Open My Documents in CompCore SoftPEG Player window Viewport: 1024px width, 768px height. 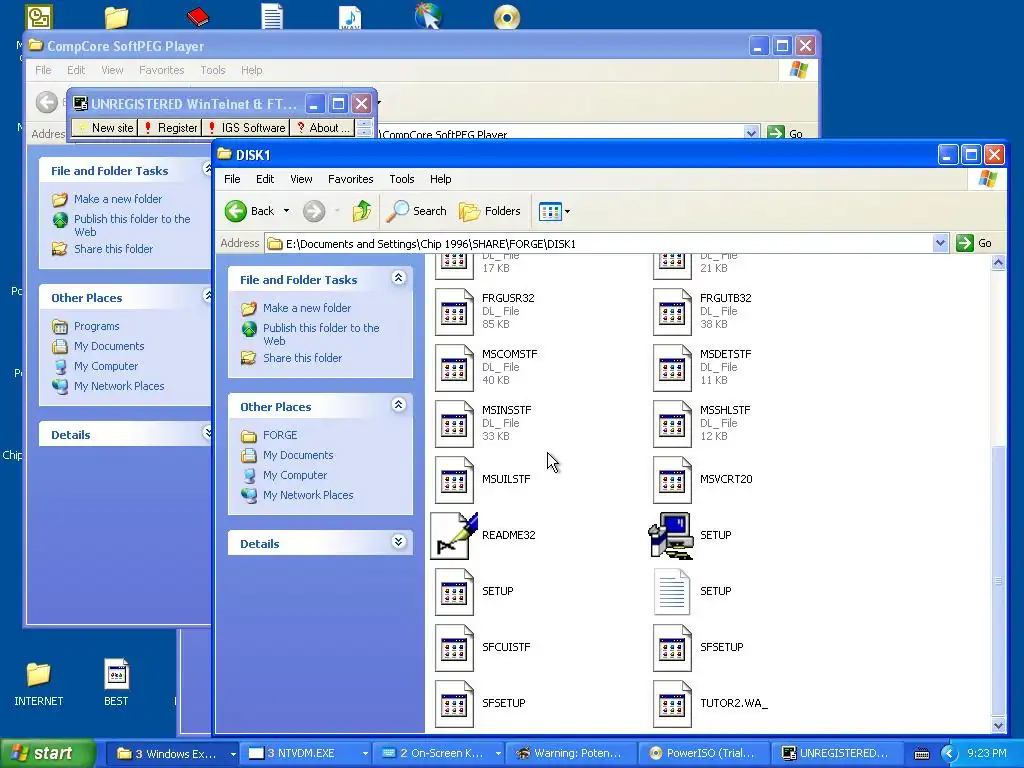[x=108, y=346]
